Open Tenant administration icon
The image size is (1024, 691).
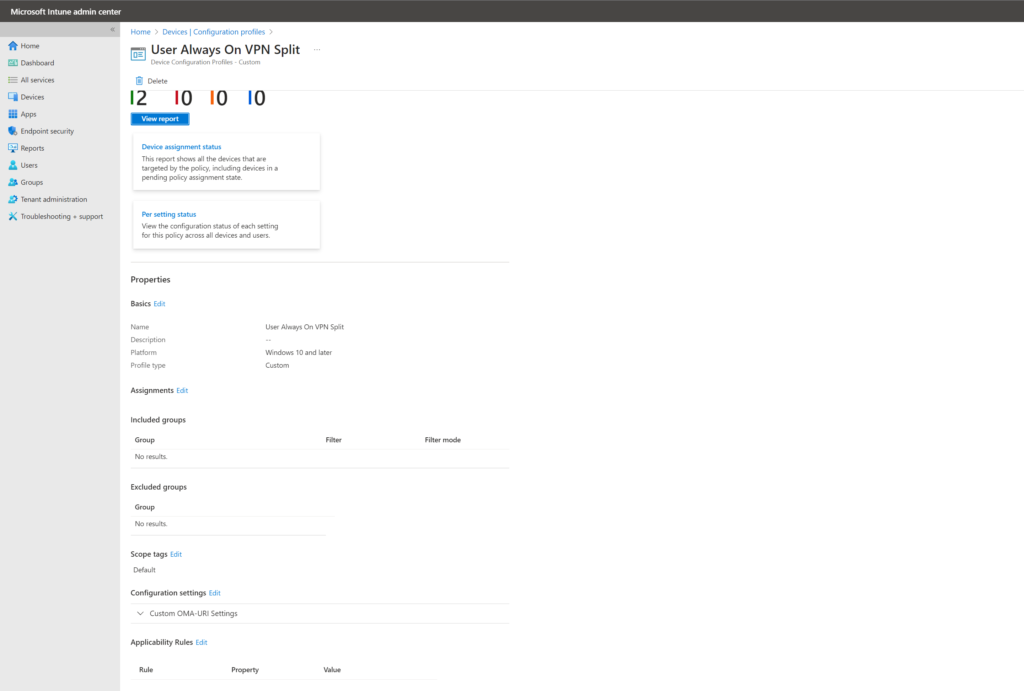coord(12,199)
